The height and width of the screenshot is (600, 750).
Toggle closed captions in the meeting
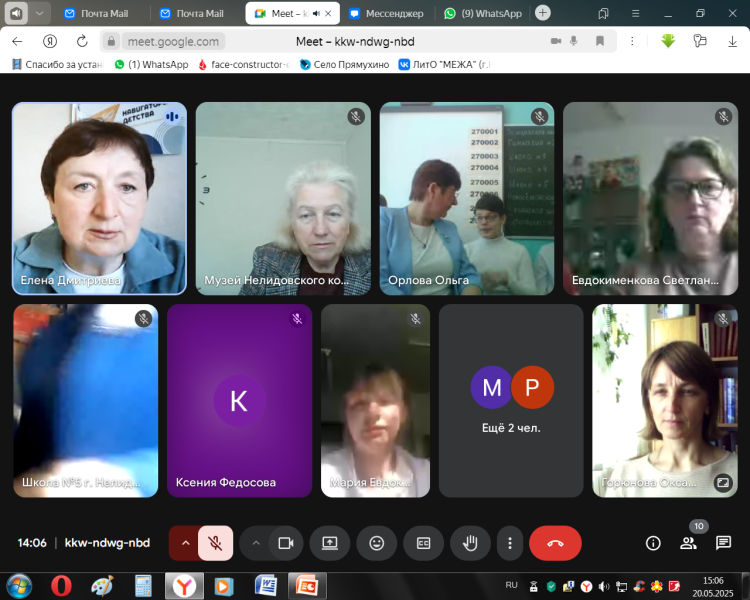[423, 543]
